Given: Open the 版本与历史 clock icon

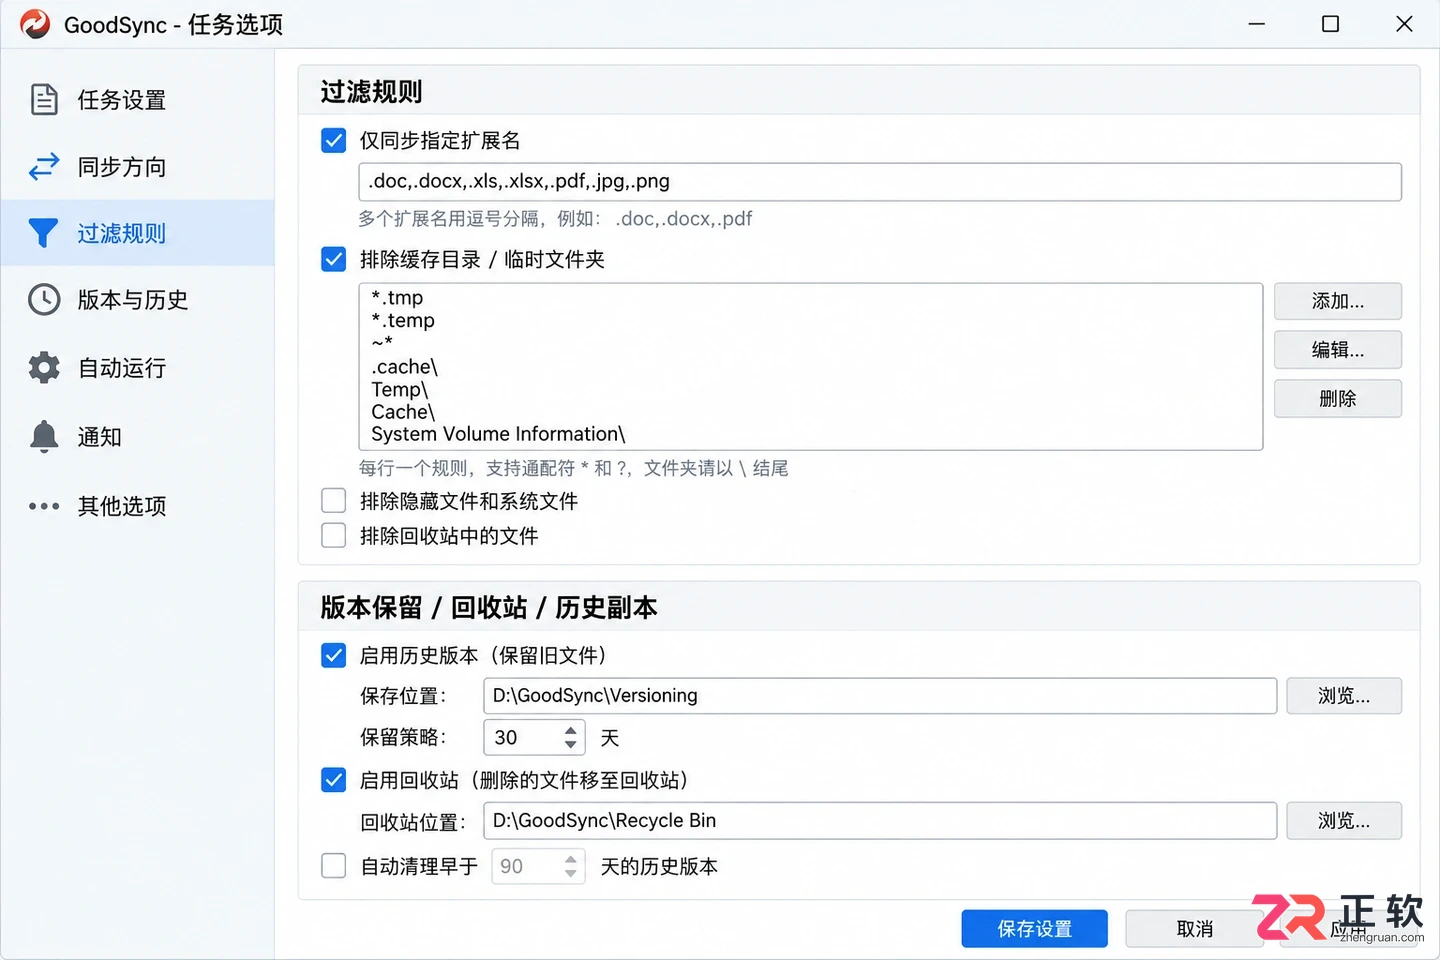Looking at the screenshot, I should pyautogui.click(x=44, y=299).
